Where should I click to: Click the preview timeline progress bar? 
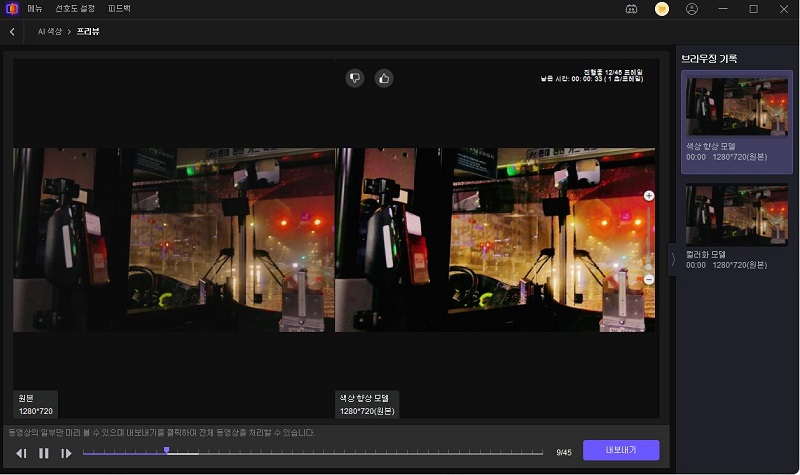click(x=312, y=453)
